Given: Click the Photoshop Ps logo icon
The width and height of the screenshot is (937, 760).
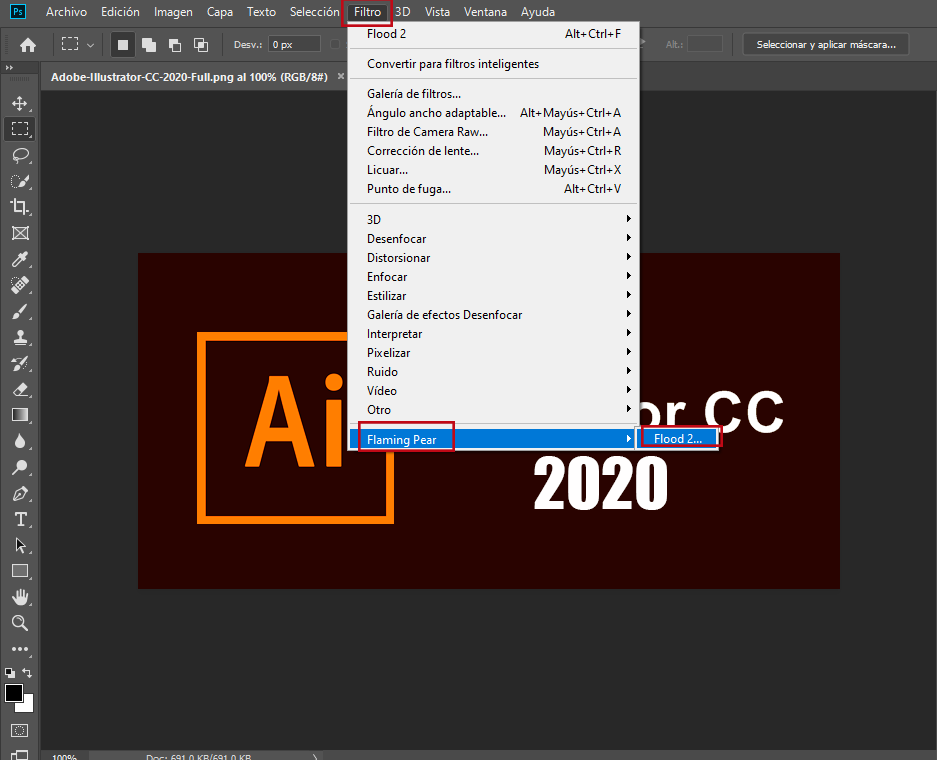Looking at the screenshot, I should [x=18, y=11].
